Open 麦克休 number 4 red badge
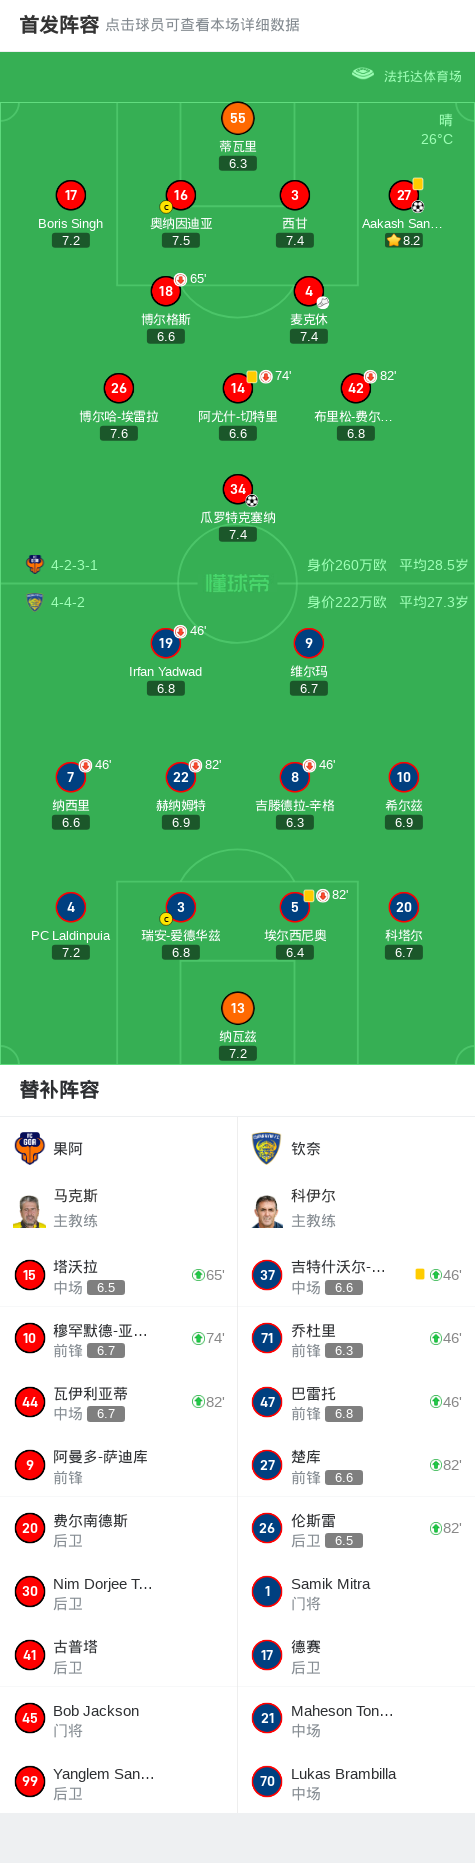This screenshot has height=1863, width=475. (309, 291)
